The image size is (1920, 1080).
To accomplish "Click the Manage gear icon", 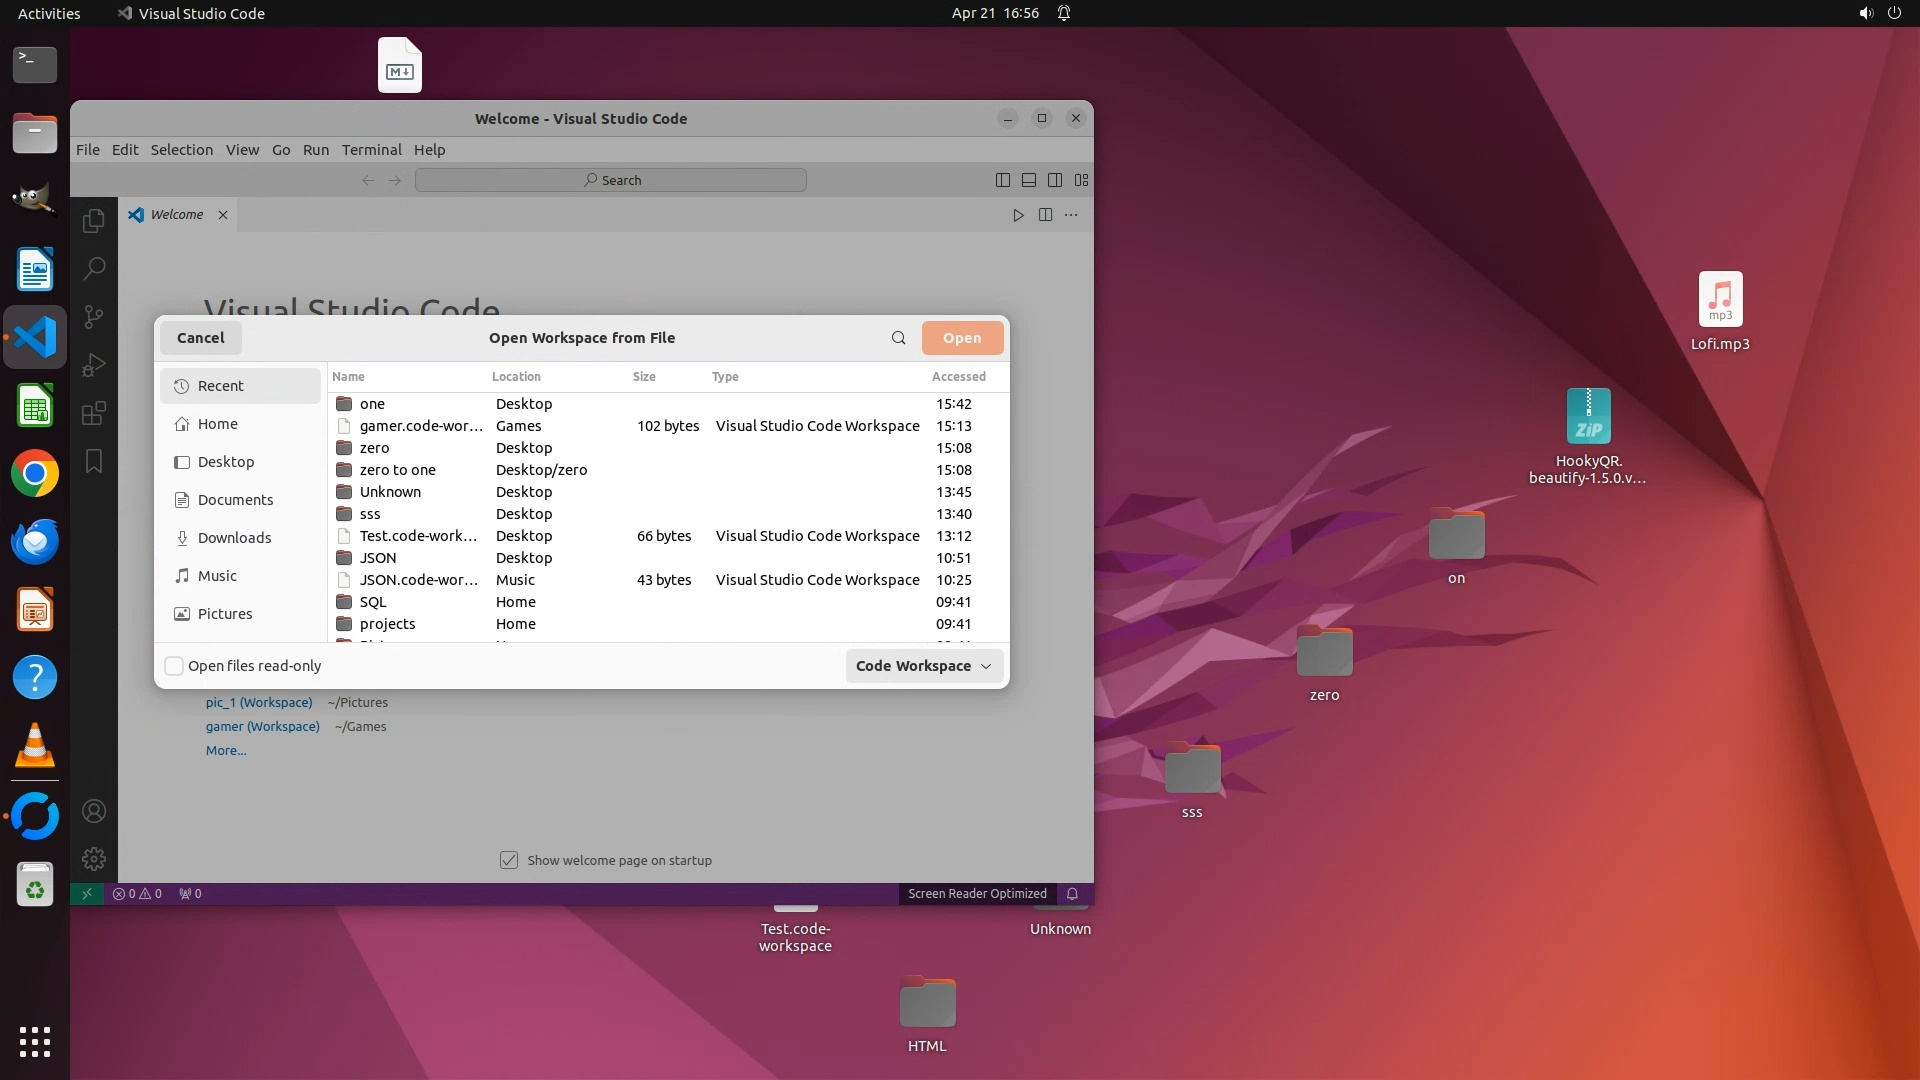I will coord(94,859).
